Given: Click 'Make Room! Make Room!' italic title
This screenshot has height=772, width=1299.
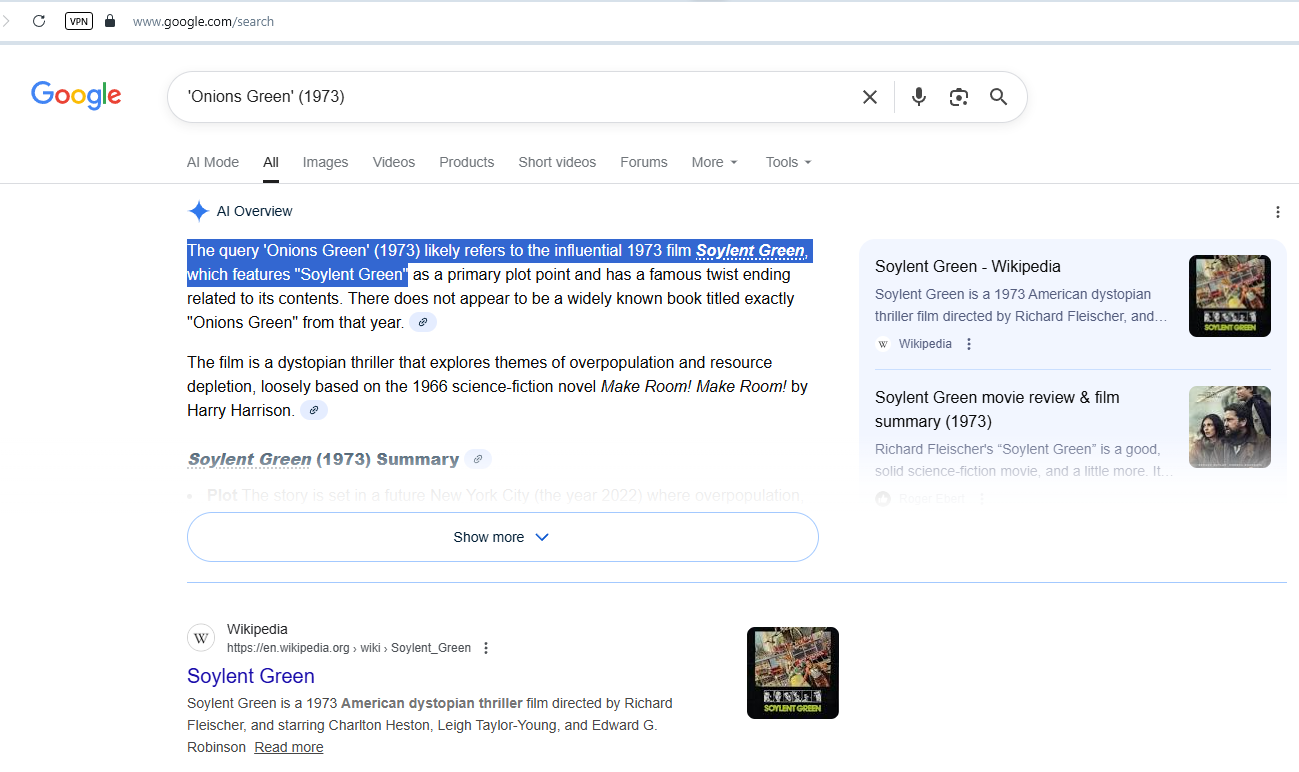Looking at the screenshot, I should [x=694, y=386].
